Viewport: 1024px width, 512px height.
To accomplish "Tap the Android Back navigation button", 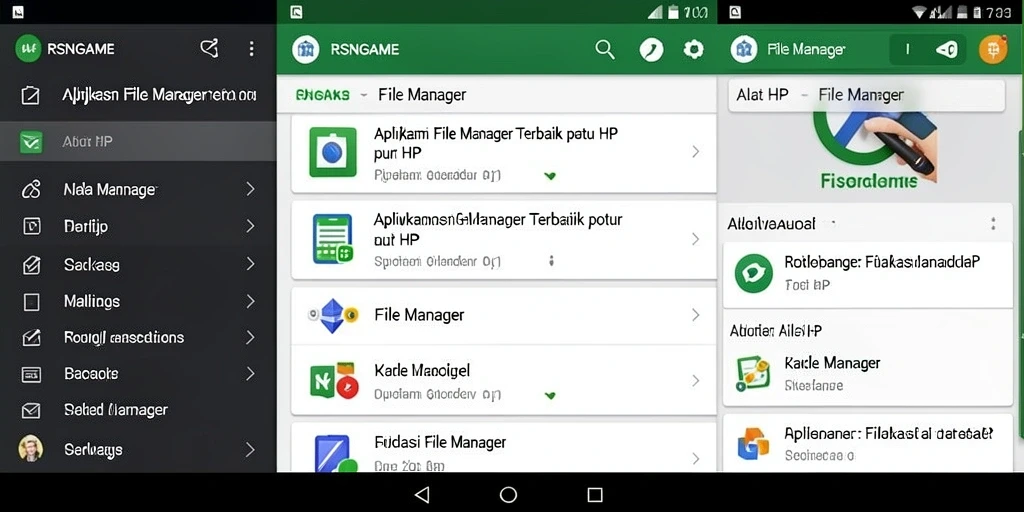I will (422, 494).
